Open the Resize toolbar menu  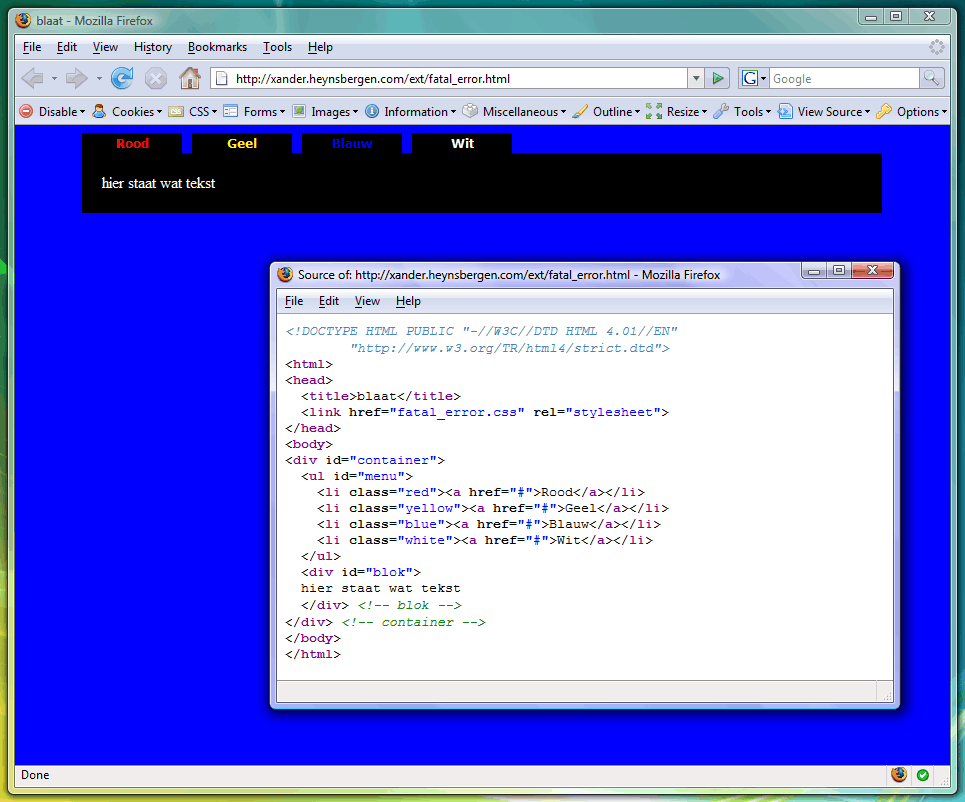tap(686, 111)
